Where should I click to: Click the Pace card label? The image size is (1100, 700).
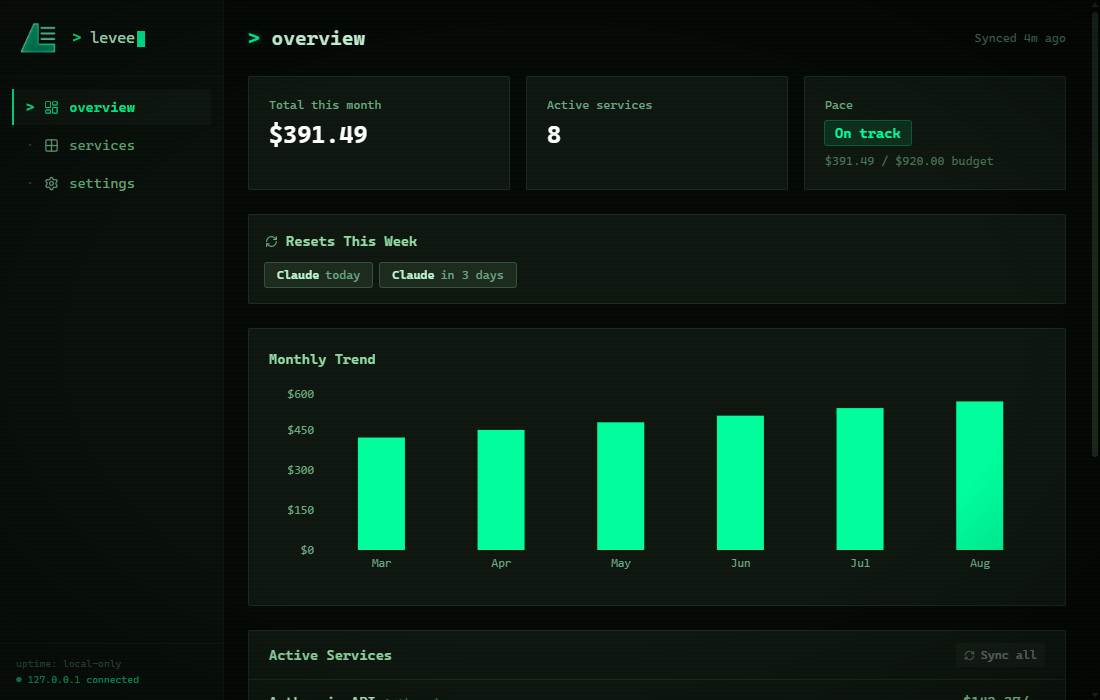coord(838,105)
